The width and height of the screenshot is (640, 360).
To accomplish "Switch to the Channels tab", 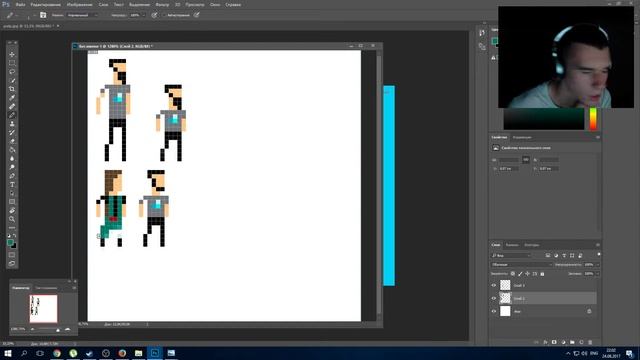I will point(512,245).
